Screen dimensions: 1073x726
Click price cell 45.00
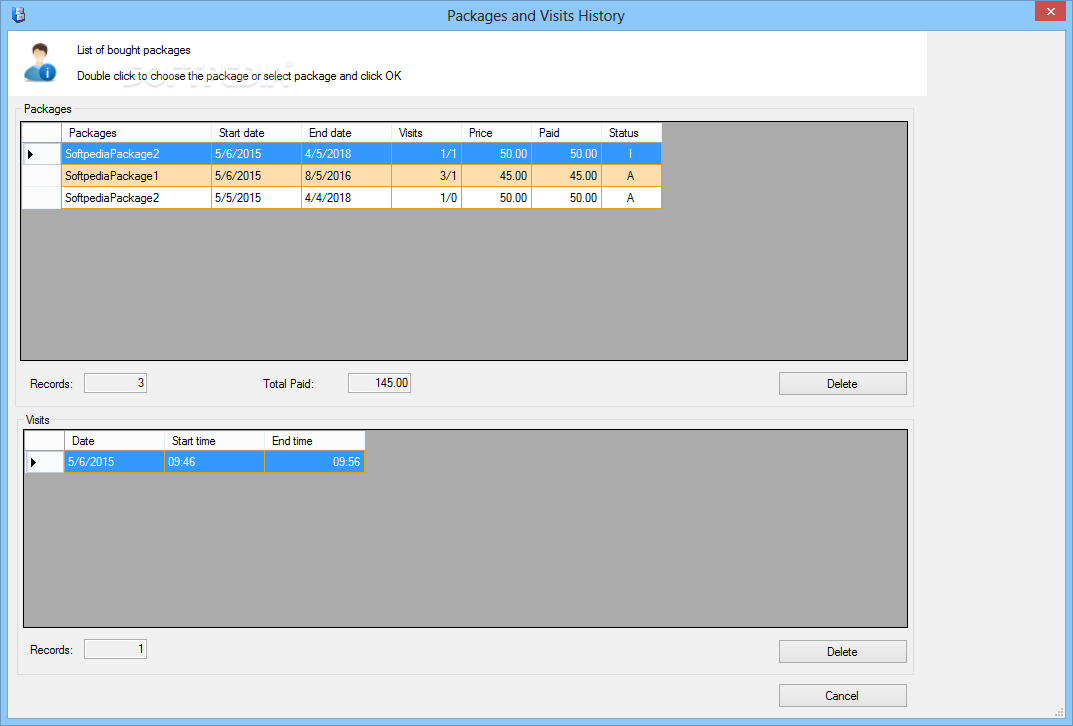point(497,176)
